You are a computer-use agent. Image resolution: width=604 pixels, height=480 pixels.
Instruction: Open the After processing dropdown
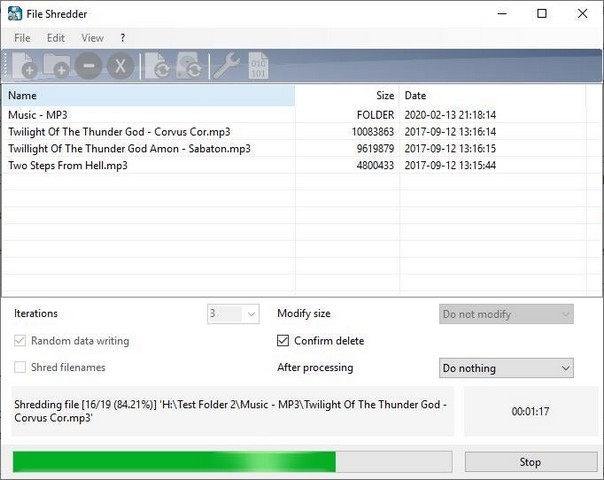click(x=506, y=368)
